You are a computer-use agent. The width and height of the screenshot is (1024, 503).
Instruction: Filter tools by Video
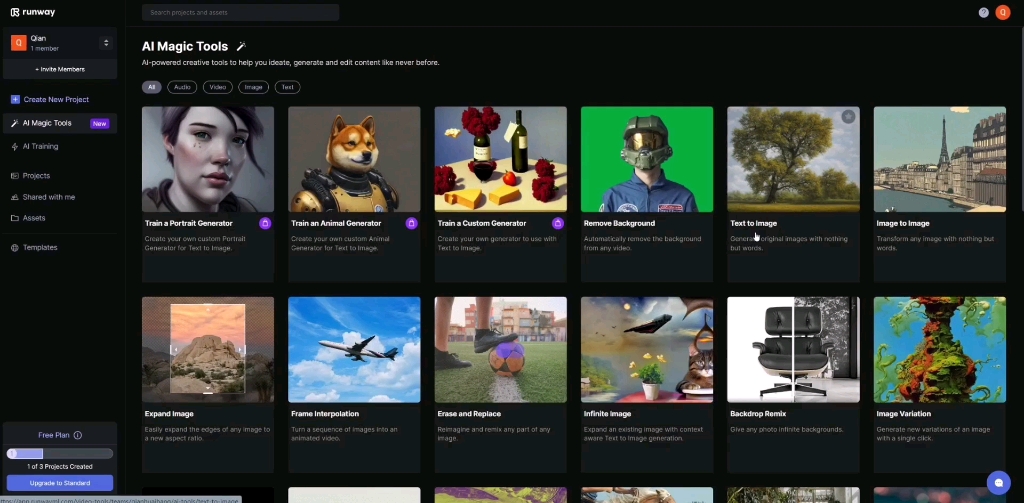coord(217,87)
